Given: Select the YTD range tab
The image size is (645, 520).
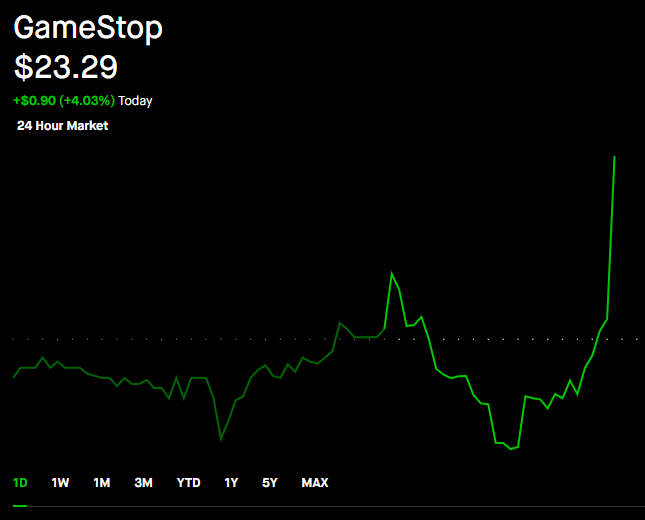Looking at the screenshot, I should (x=188, y=483).
